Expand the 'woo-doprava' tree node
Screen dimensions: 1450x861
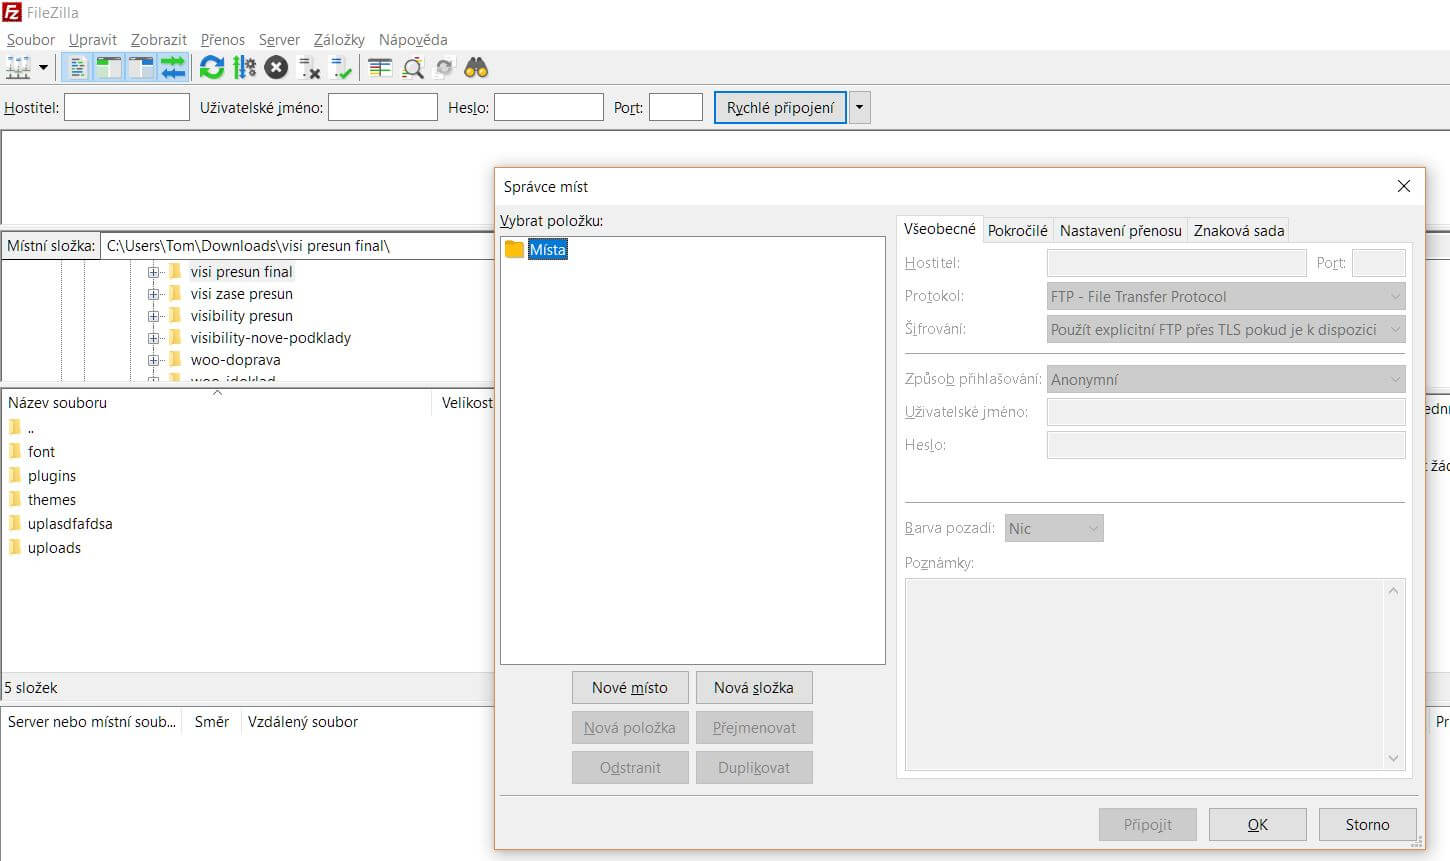tap(153, 360)
